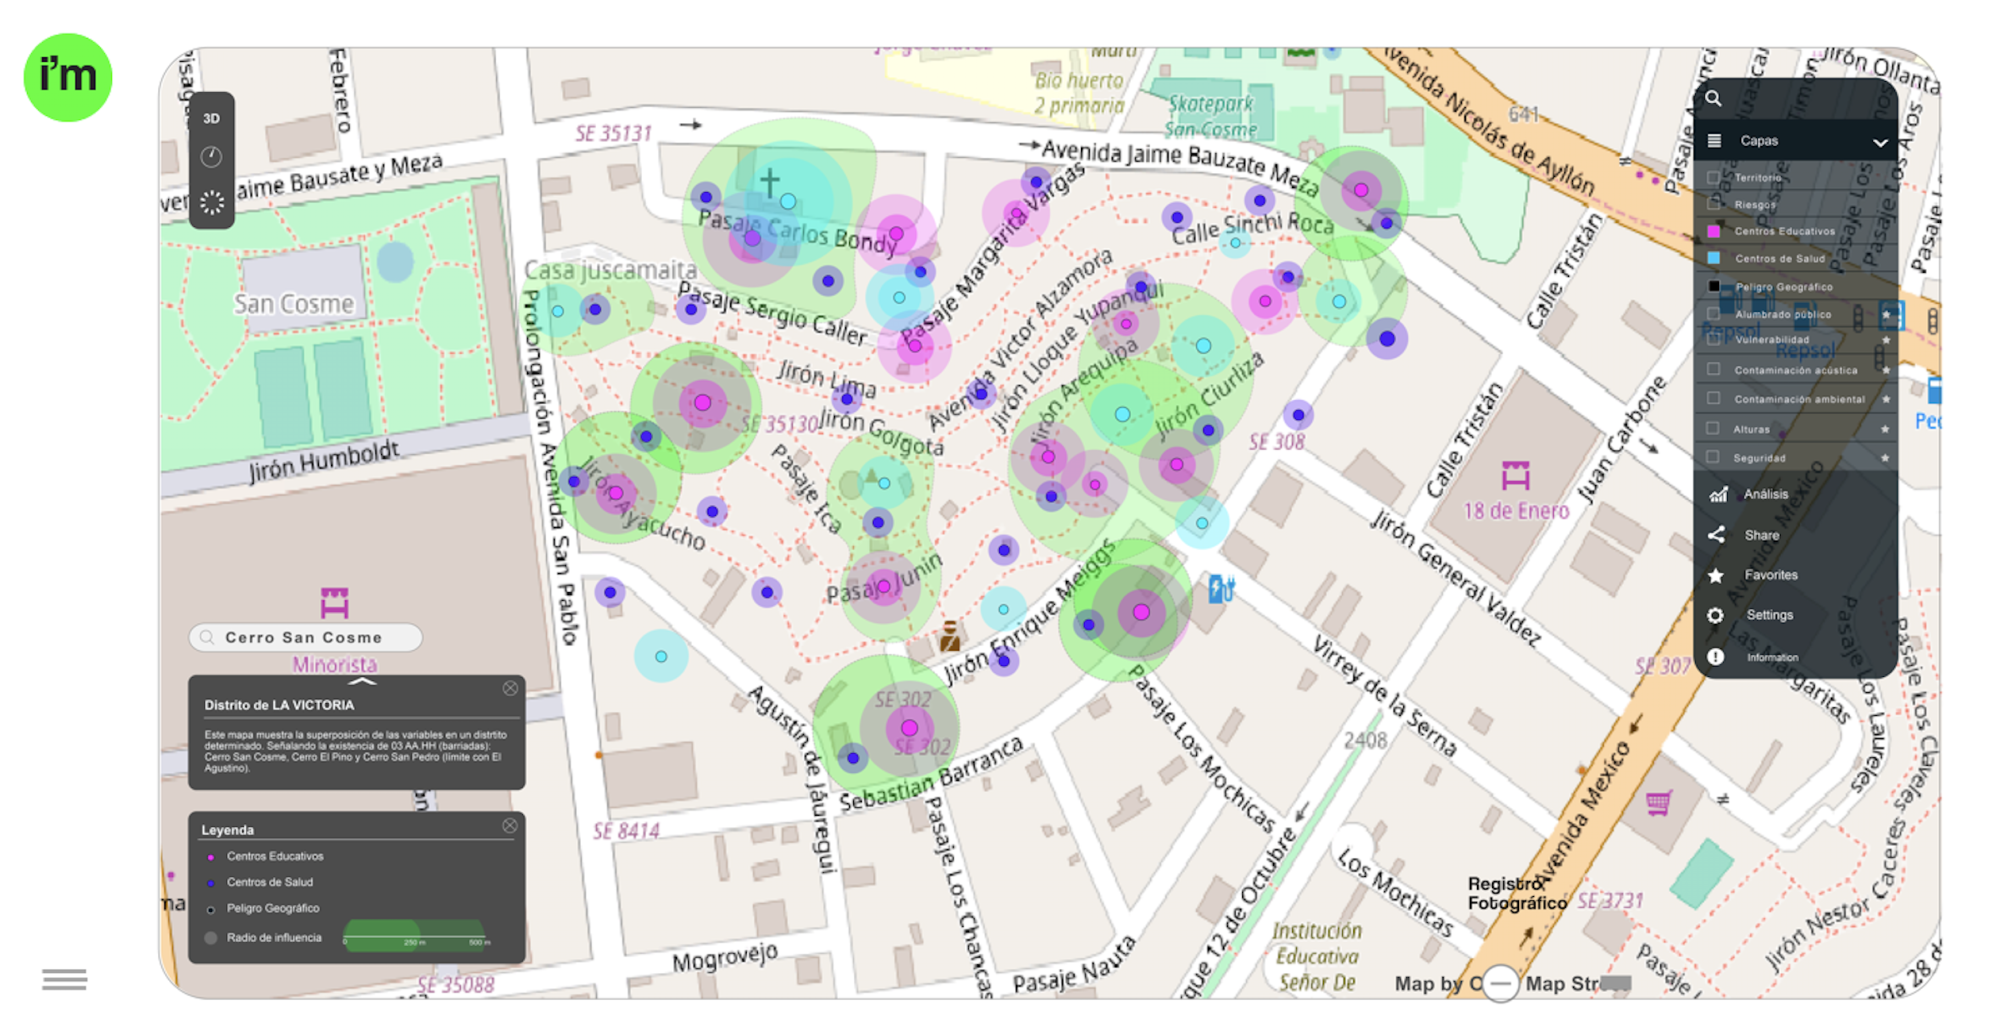The width and height of the screenshot is (2000, 1029).
Task: Click the Centros de Salud legend entry
Action: pos(260,882)
